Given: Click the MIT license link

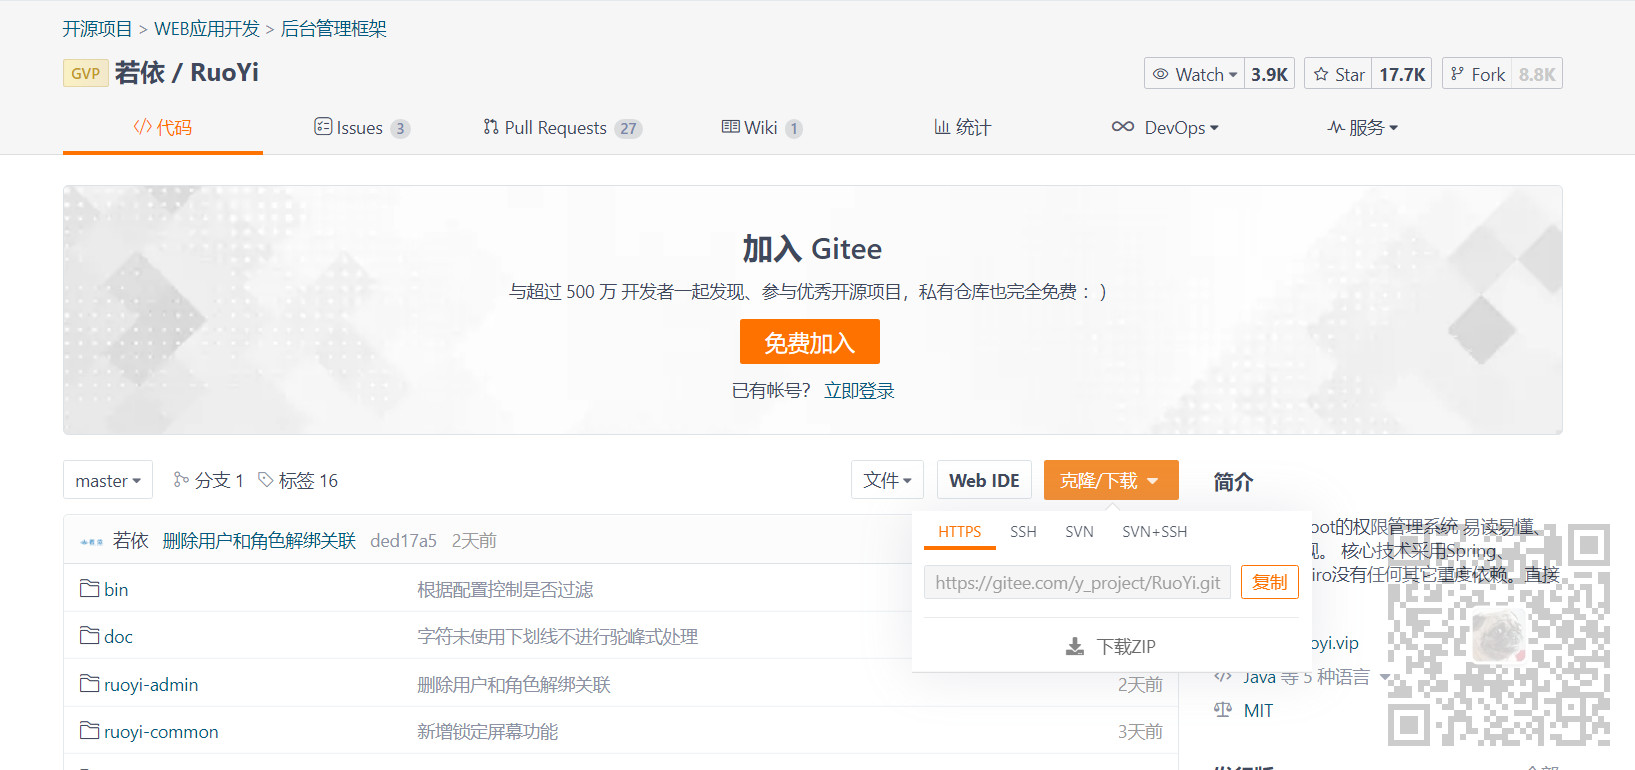Looking at the screenshot, I should tap(1258, 711).
